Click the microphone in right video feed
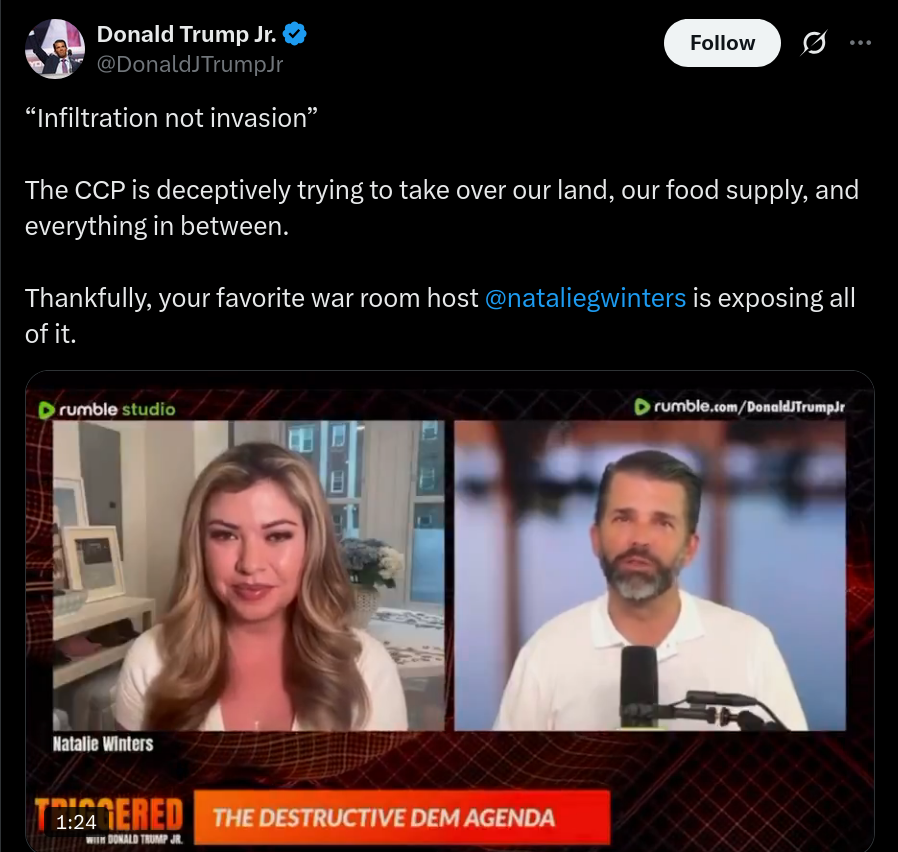This screenshot has width=898, height=852. pyautogui.click(x=640, y=685)
